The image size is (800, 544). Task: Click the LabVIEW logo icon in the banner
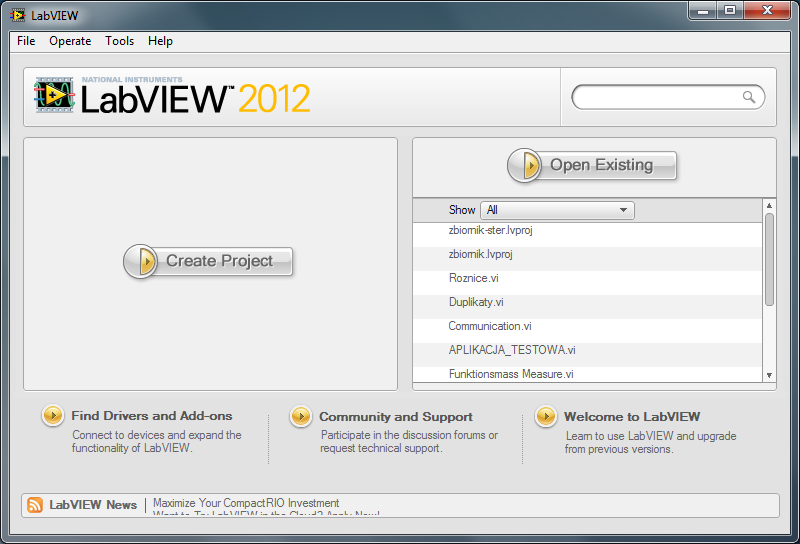tap(54, 95)
